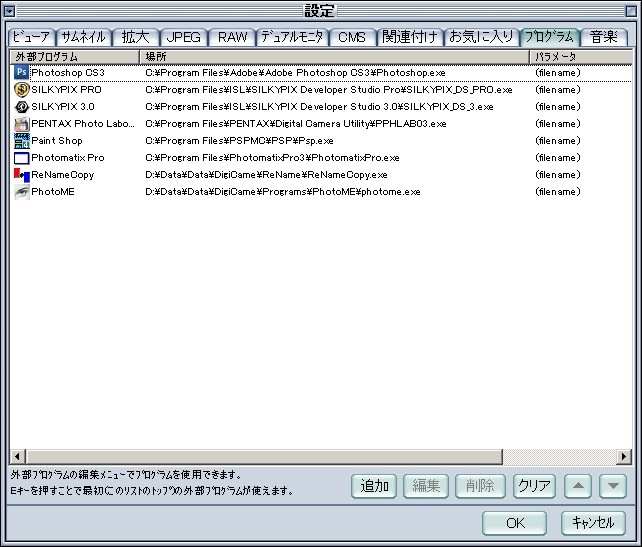Screen dimensions: 642x547
Task: Open the お気に入り tab
Action: [x=481, y=37]
